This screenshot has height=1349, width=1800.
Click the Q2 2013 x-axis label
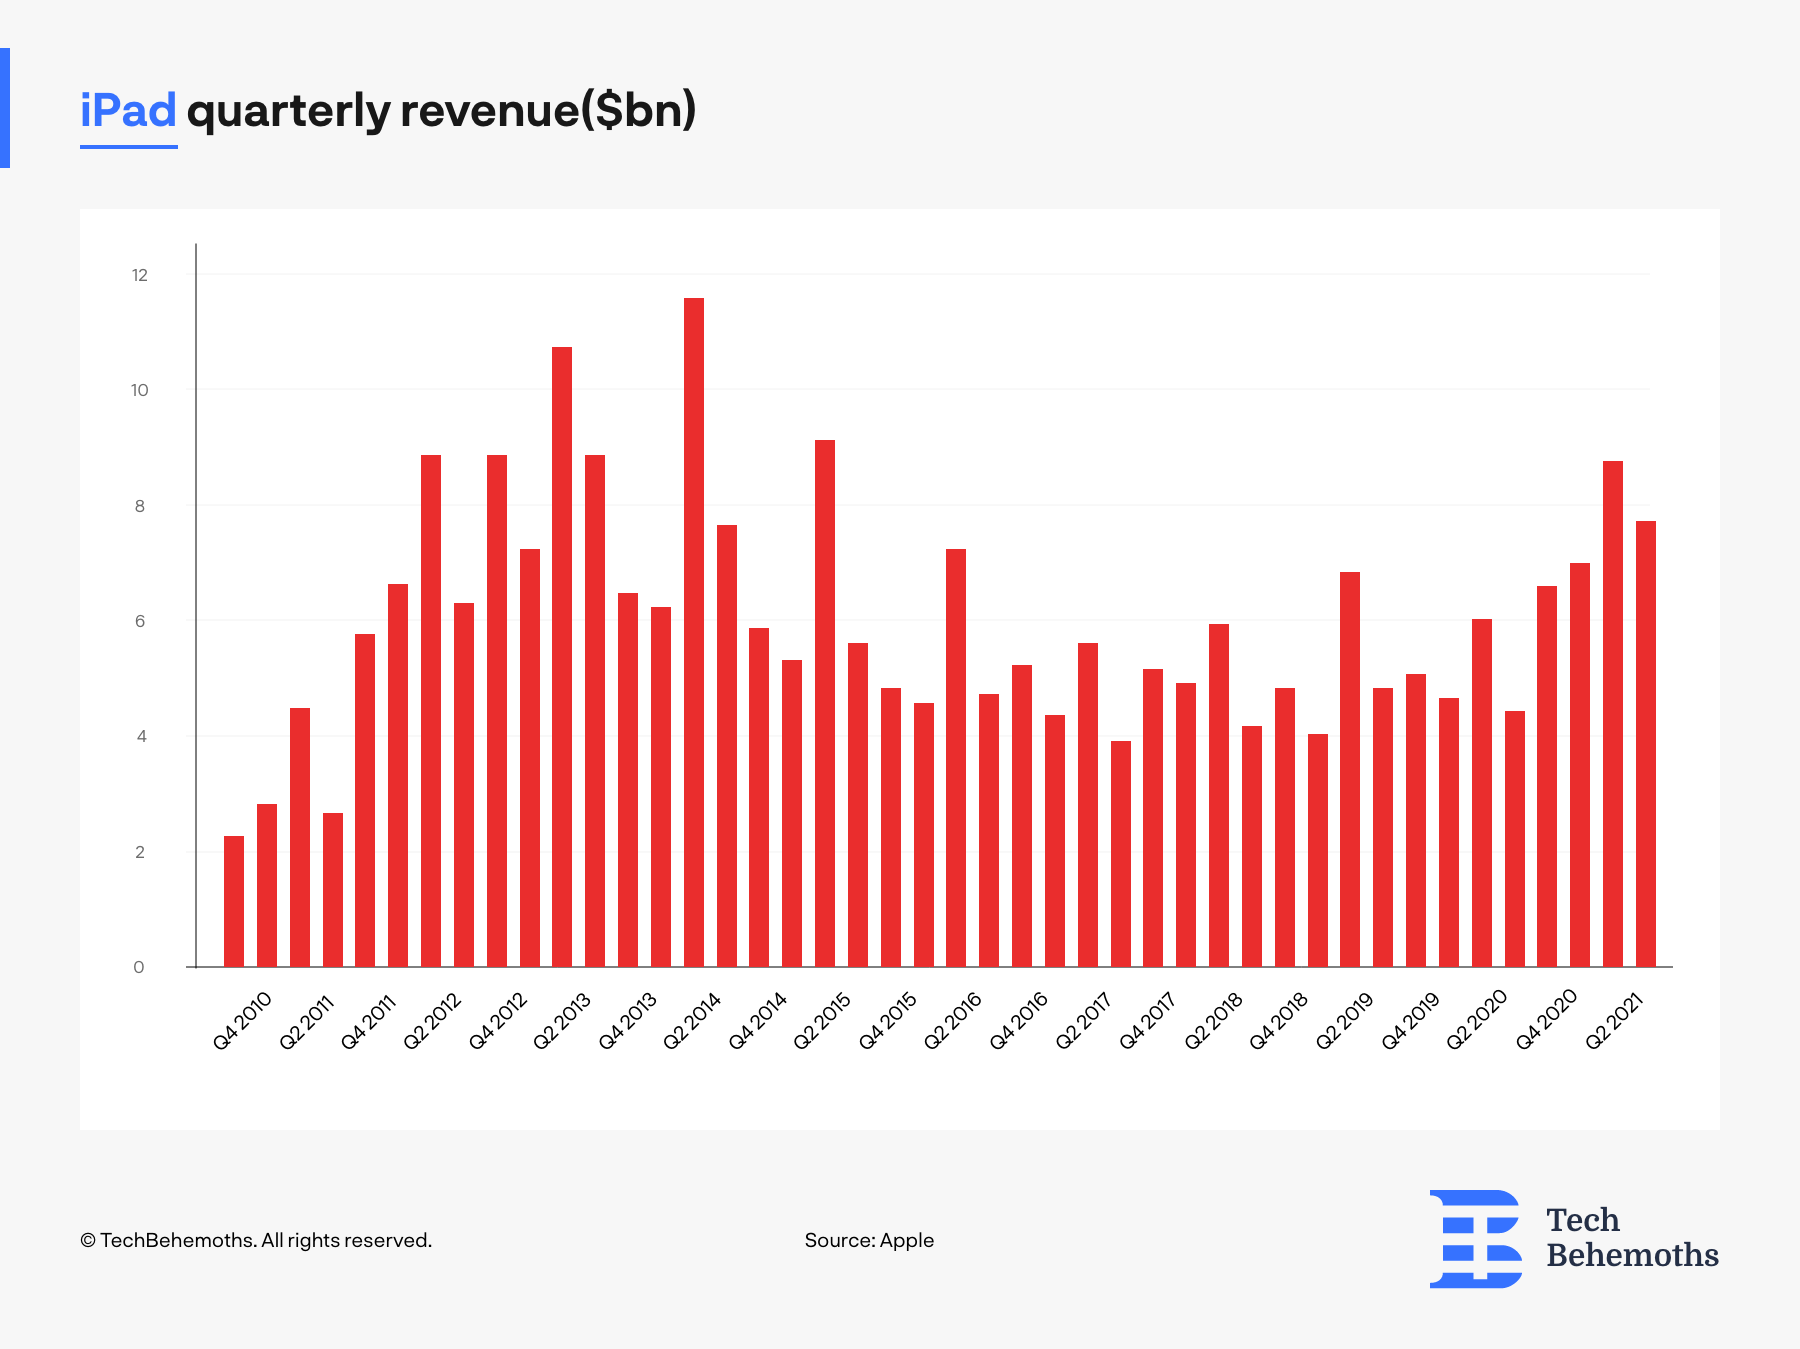pyautogui.click(x=562, y=1021)
